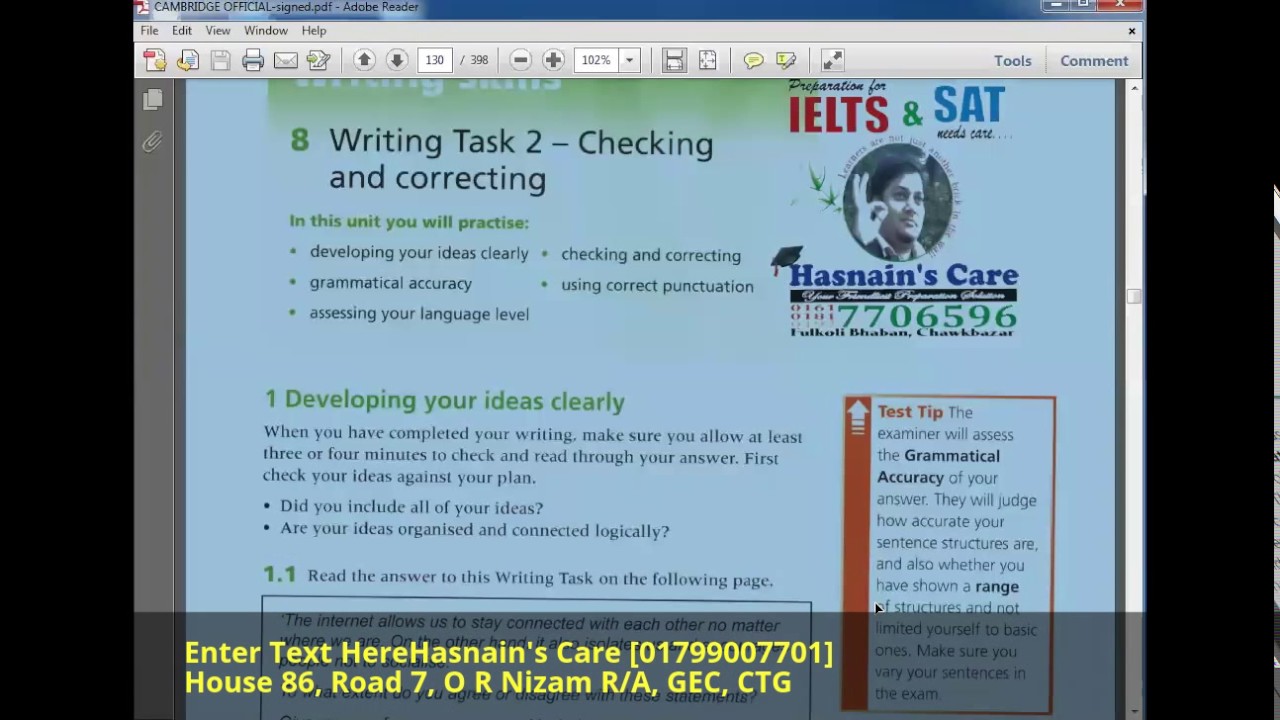The height and width of the screenshot is (720, 1280).
Task: Open the File menu
Action: pyautogui.click(x=149, y=31)
